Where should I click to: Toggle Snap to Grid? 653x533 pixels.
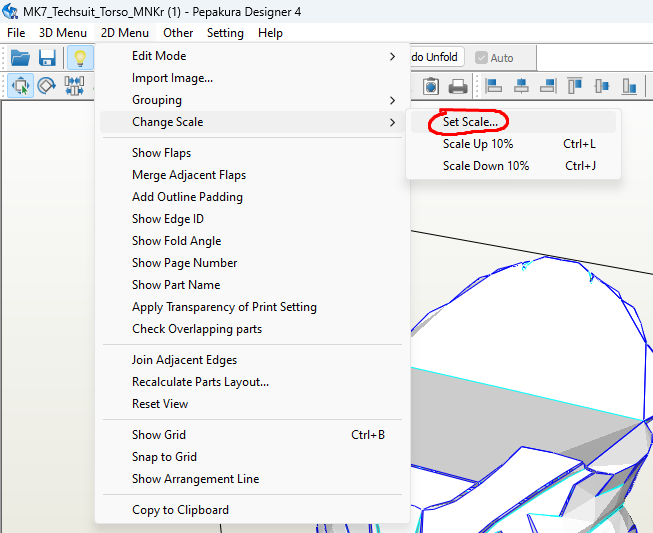(x=252, y=457)
